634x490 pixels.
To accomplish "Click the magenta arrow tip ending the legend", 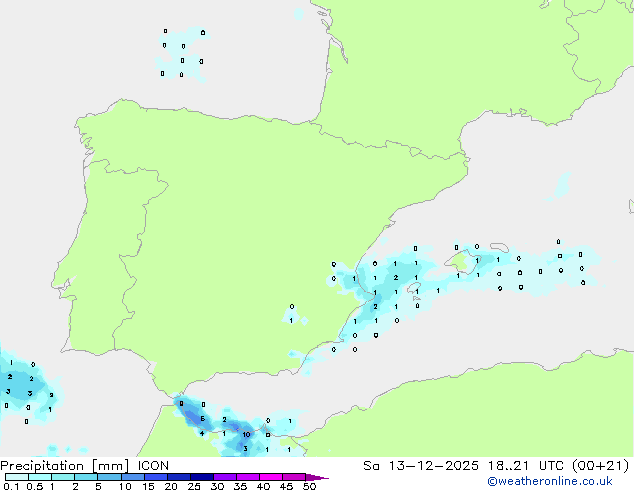I will coord(324,478).
